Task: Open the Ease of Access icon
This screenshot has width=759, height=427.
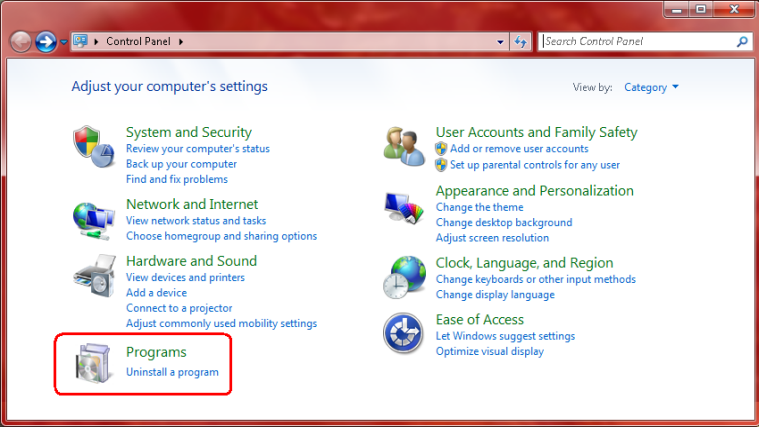Action: click(x=403, y=333)
